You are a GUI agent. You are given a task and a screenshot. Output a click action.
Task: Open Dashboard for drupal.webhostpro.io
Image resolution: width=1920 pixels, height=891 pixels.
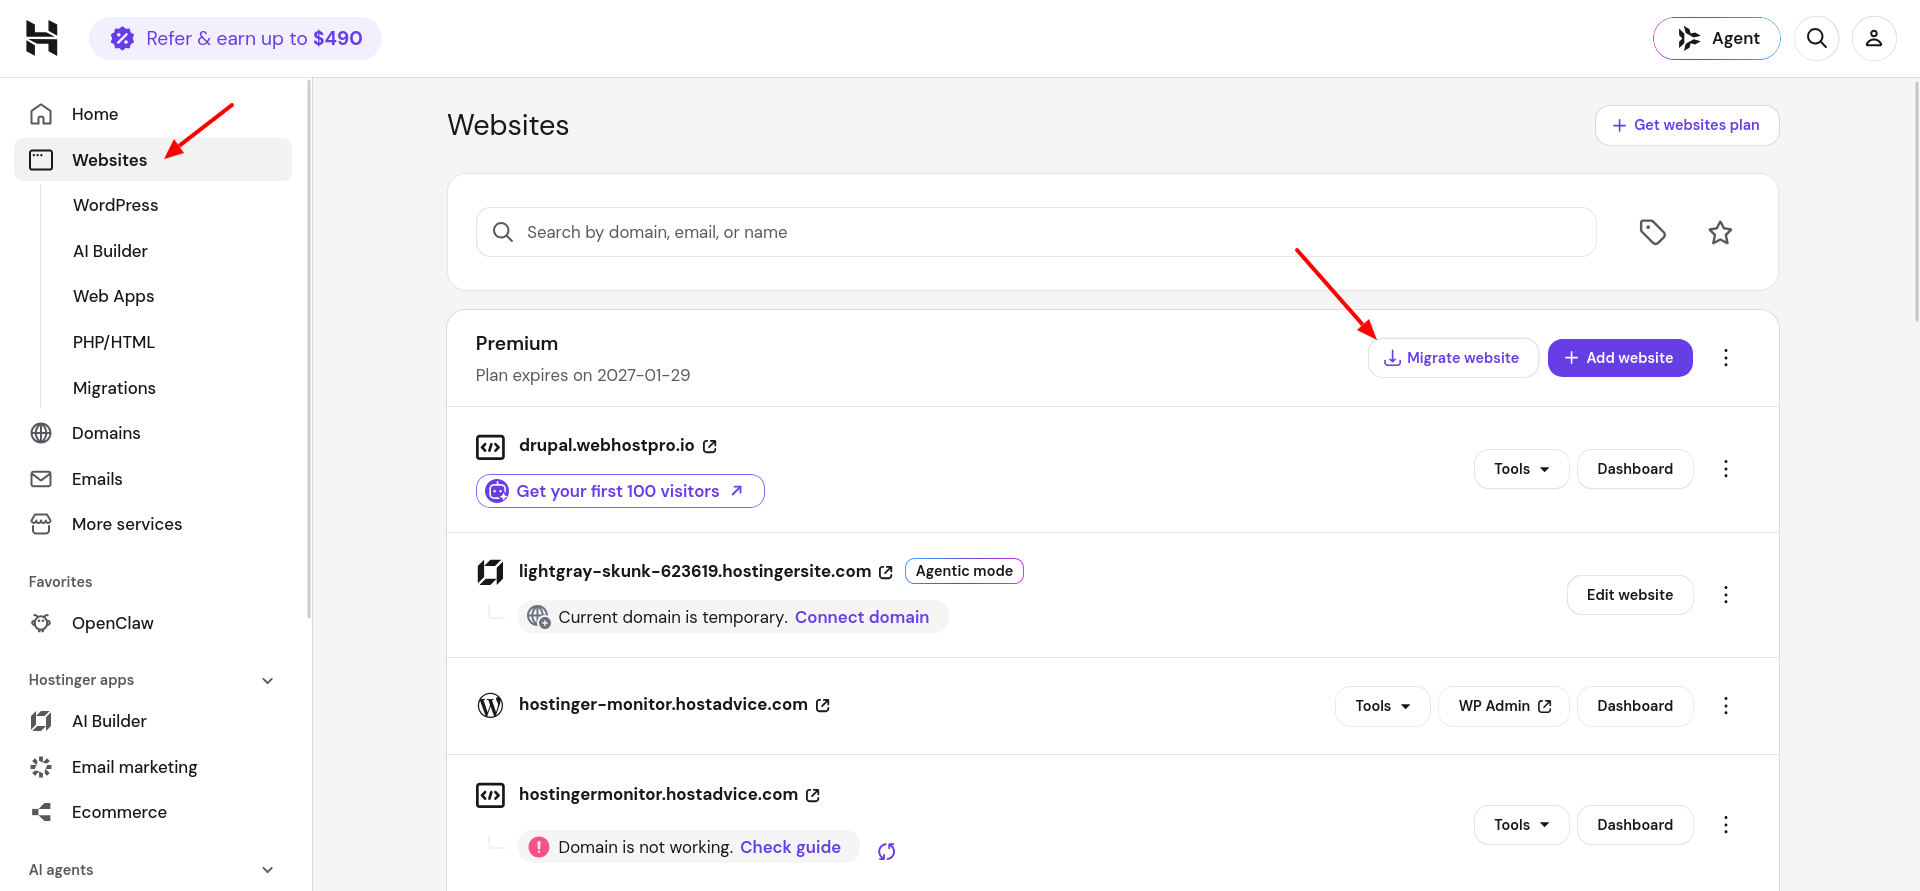tap(1635, 469)
